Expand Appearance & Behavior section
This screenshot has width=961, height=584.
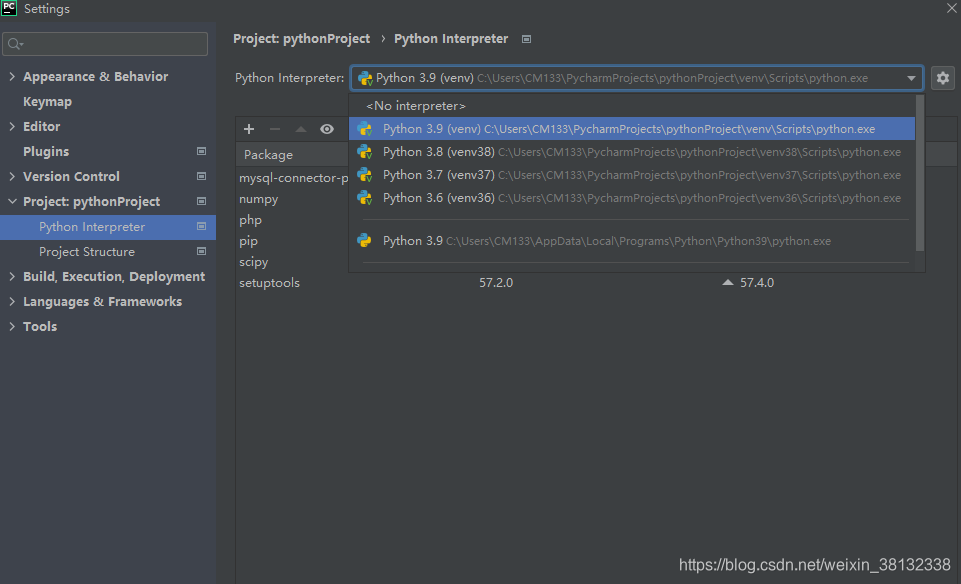click(x=12, y=77)
